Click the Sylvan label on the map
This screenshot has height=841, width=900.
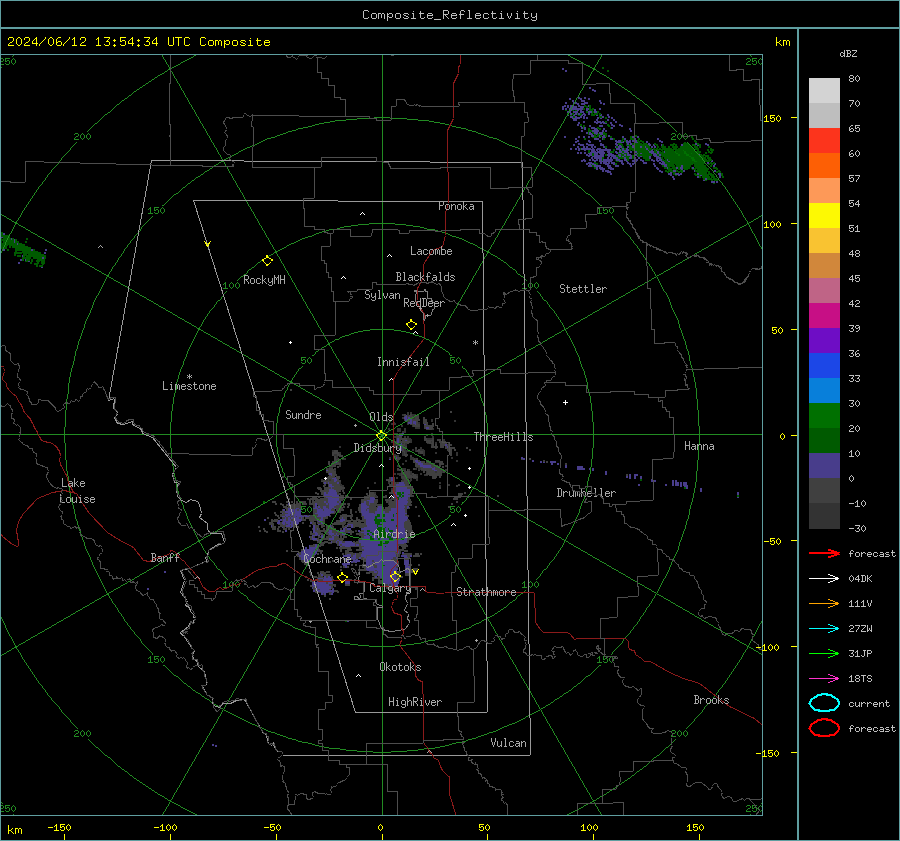tap(382, 295)
